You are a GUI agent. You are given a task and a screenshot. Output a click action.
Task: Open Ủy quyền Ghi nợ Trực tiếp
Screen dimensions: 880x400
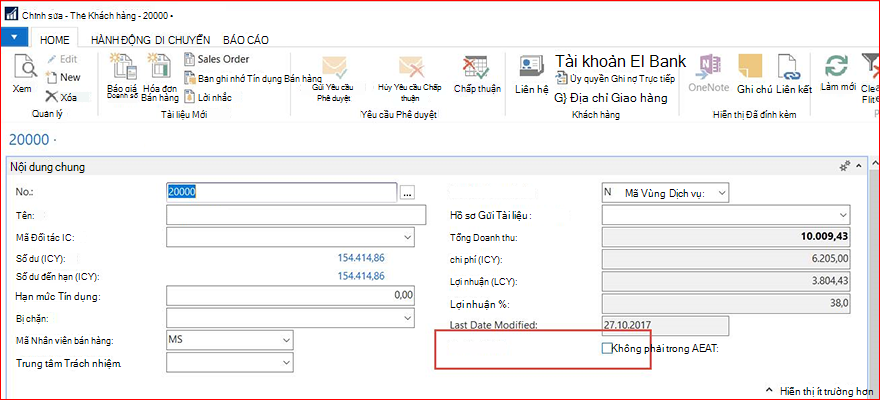click(x=615, y=78)
